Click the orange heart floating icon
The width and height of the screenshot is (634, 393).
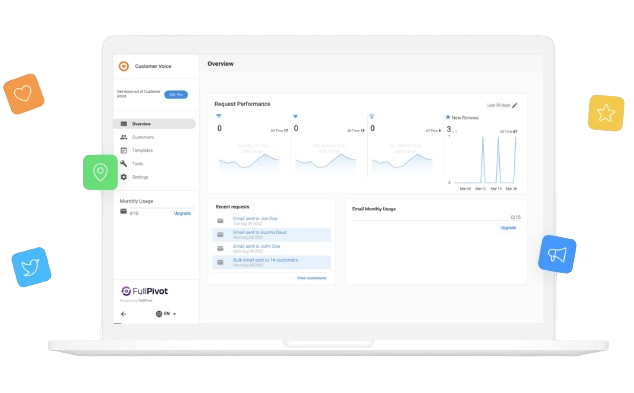click(x=23, y=94)
